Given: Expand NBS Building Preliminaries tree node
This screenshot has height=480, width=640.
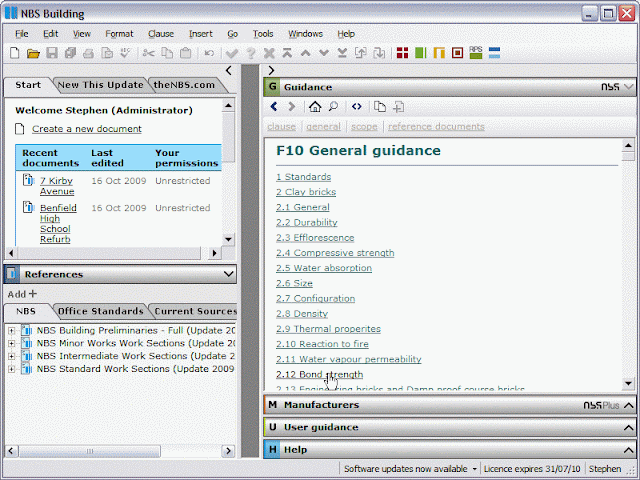Looking at the screenshot, I should click(x=11, y=331).
